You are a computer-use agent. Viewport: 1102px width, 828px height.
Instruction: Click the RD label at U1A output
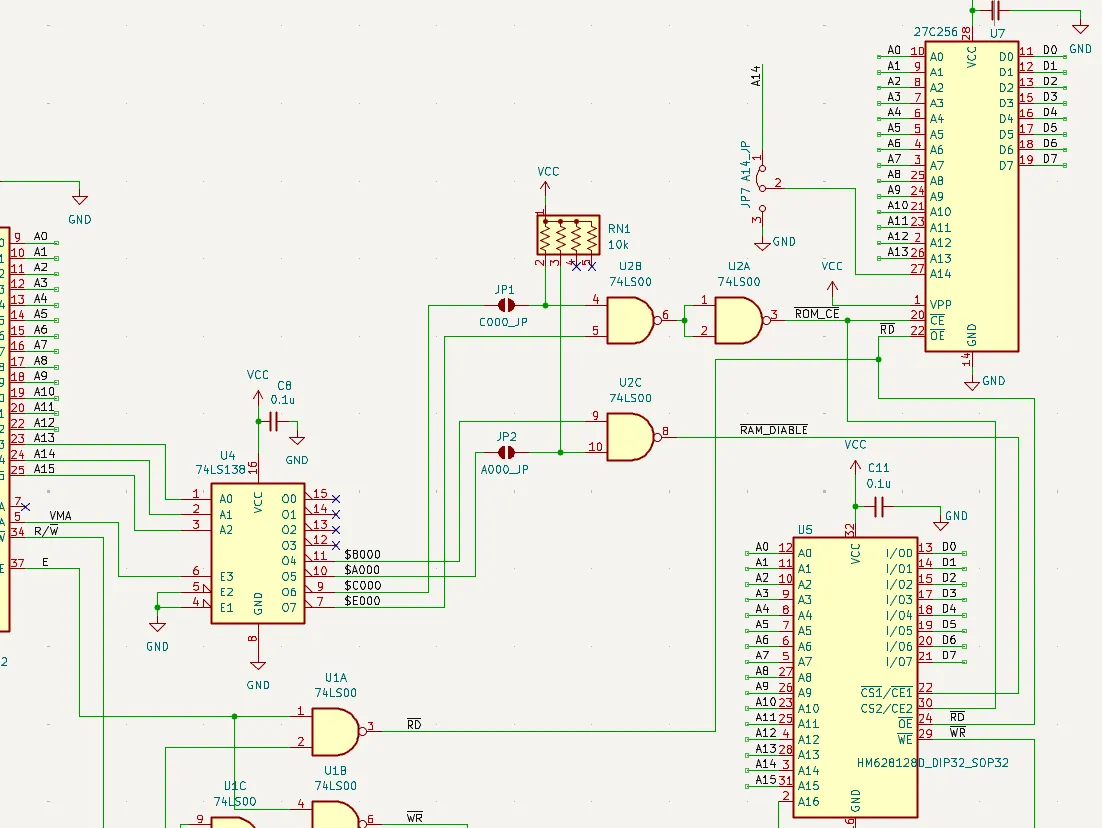[x=414, y=725]
